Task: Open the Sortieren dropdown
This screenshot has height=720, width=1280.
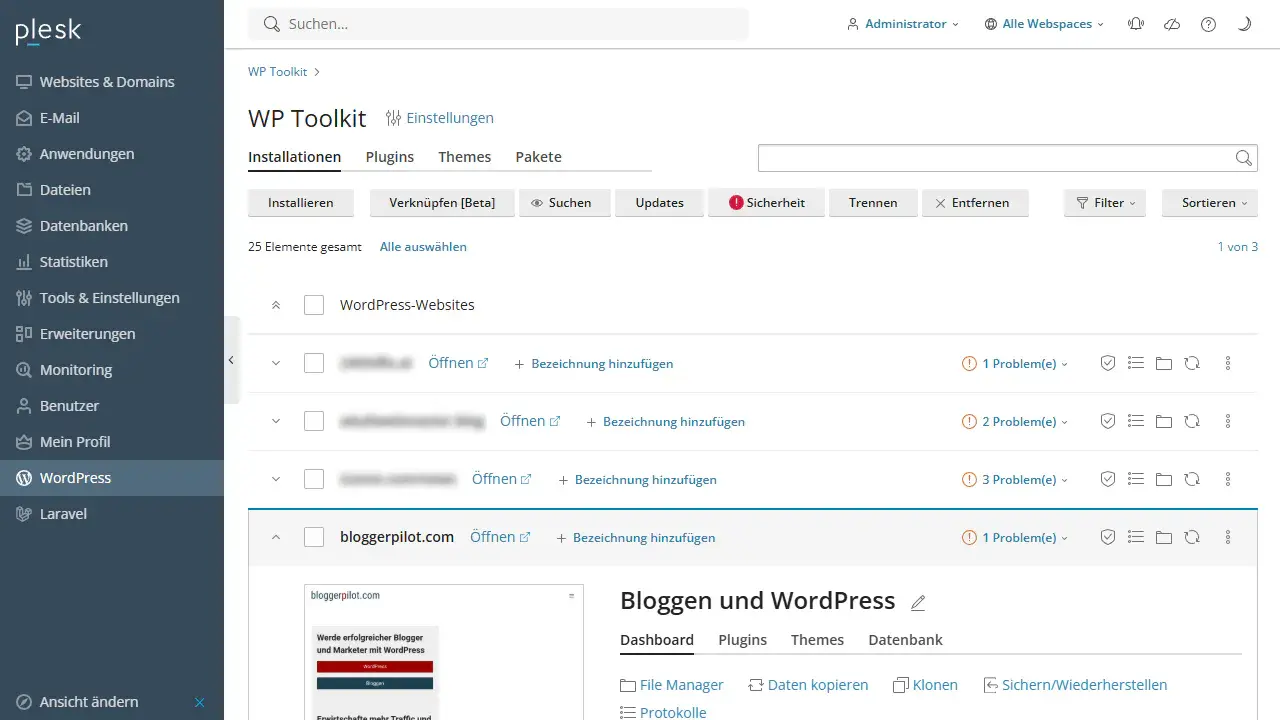Action: tap(1210, 203)
